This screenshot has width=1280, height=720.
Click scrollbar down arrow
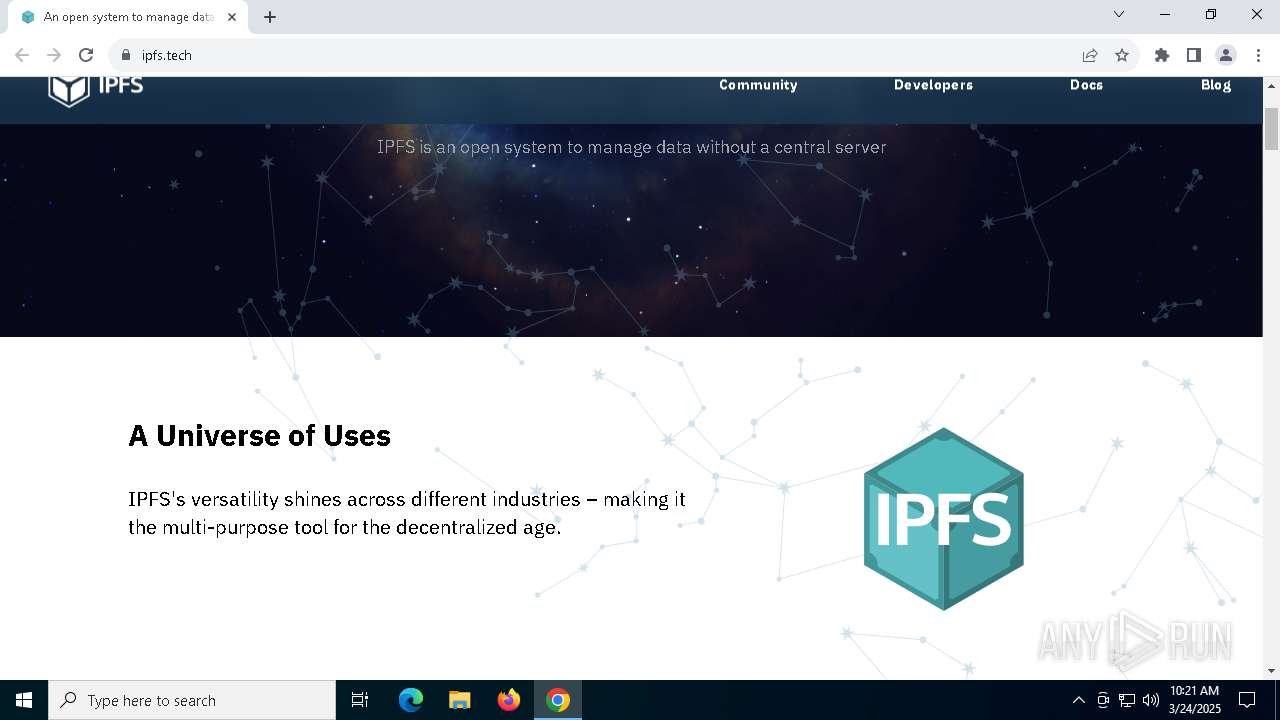coord(1271,671)
